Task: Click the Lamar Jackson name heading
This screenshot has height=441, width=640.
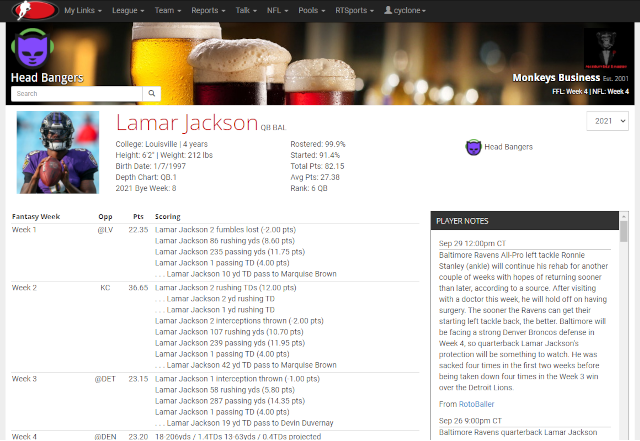Action: pyautogui.click(x=187, y=122)
